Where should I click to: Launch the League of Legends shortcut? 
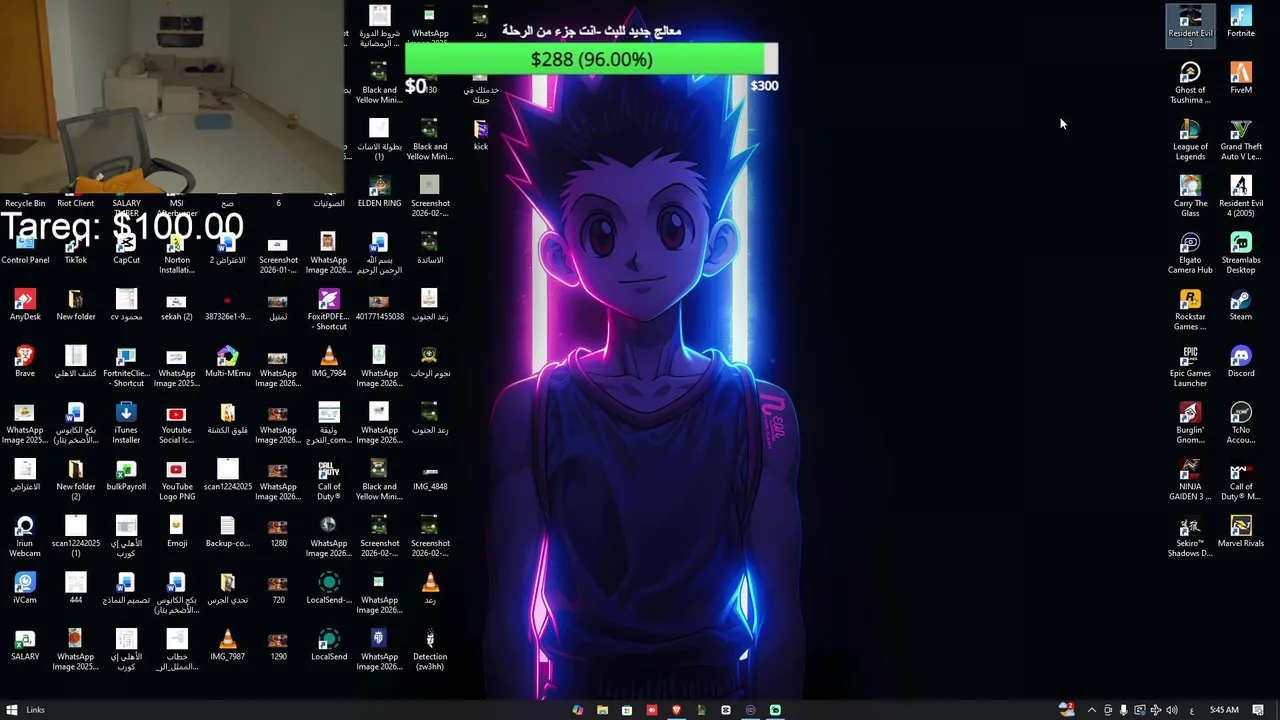pyautogui.click(x=1190, y=140)
